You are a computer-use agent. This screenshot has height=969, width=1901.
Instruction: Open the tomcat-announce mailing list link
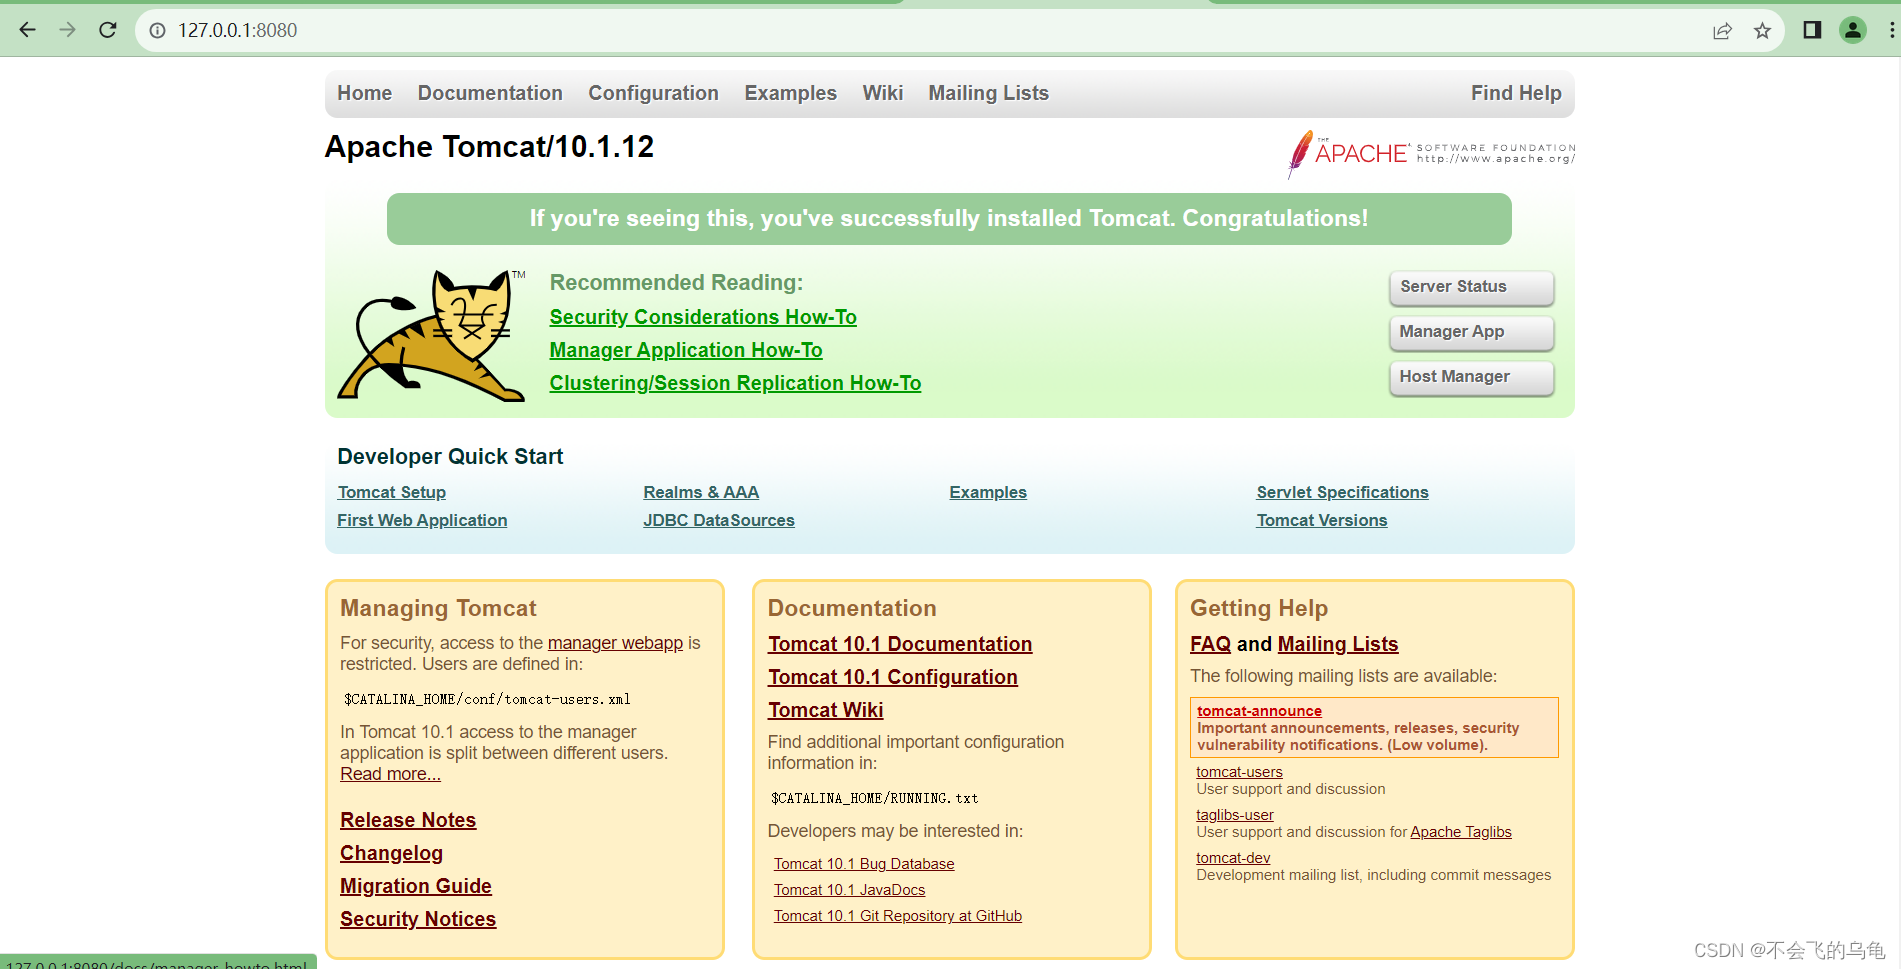click(1259, 711)
